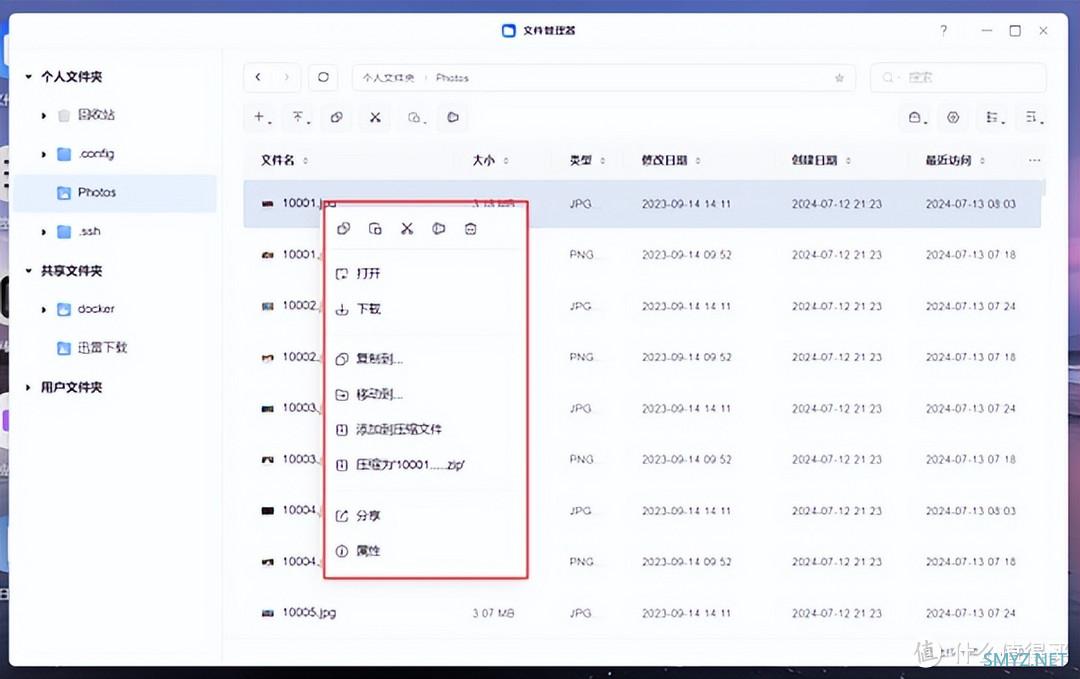Go forward with the right arrow button
The width and height of the screenshot is (1080, 679).
(287, 77)
